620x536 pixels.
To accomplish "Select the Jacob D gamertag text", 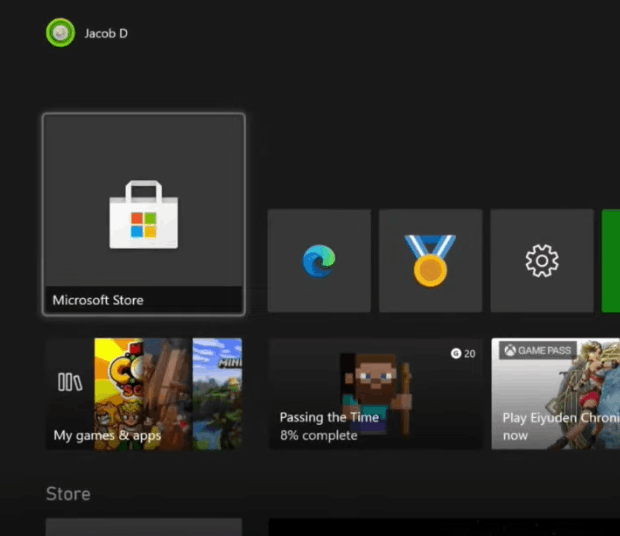I will pyautogui.click(x=106, y=34).
